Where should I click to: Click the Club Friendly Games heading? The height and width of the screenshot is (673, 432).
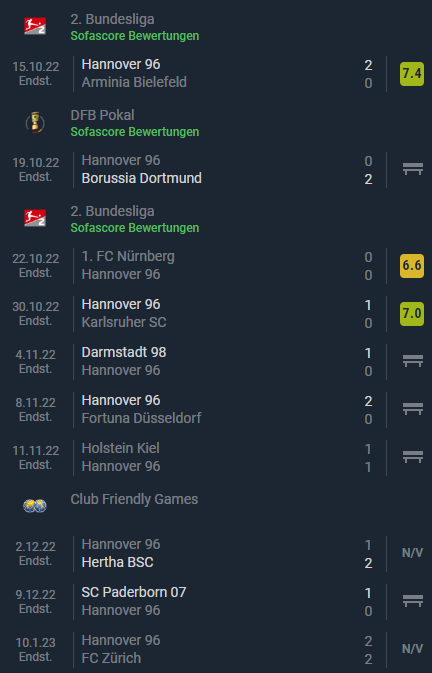(x=134, y=499)
